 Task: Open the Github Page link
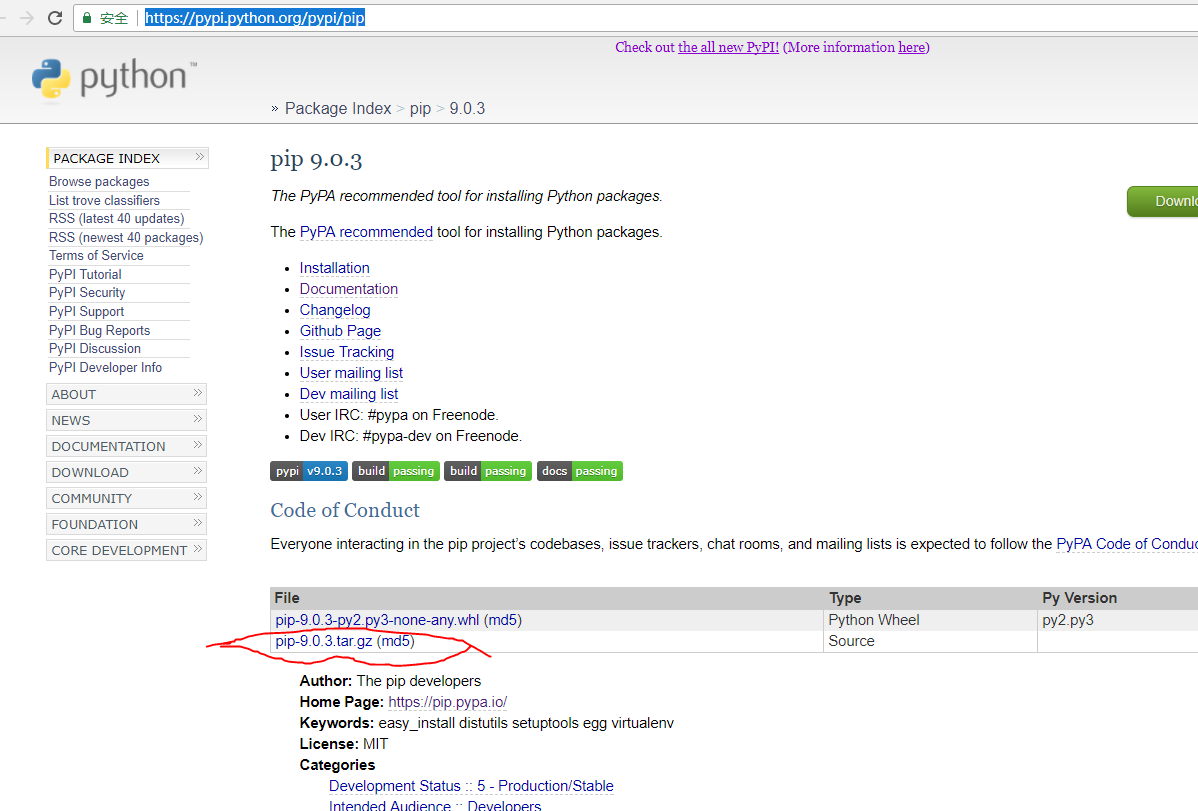click(340, 331)
